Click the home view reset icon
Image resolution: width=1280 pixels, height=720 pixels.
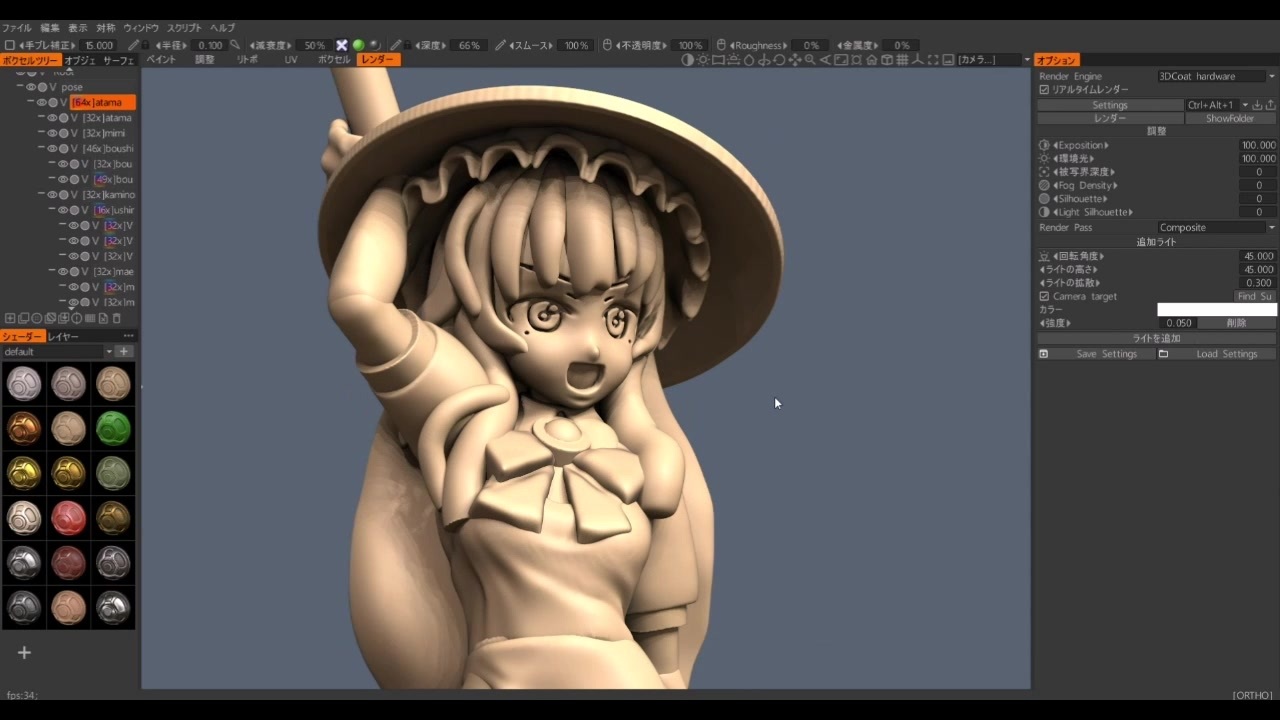pos(871,60)
